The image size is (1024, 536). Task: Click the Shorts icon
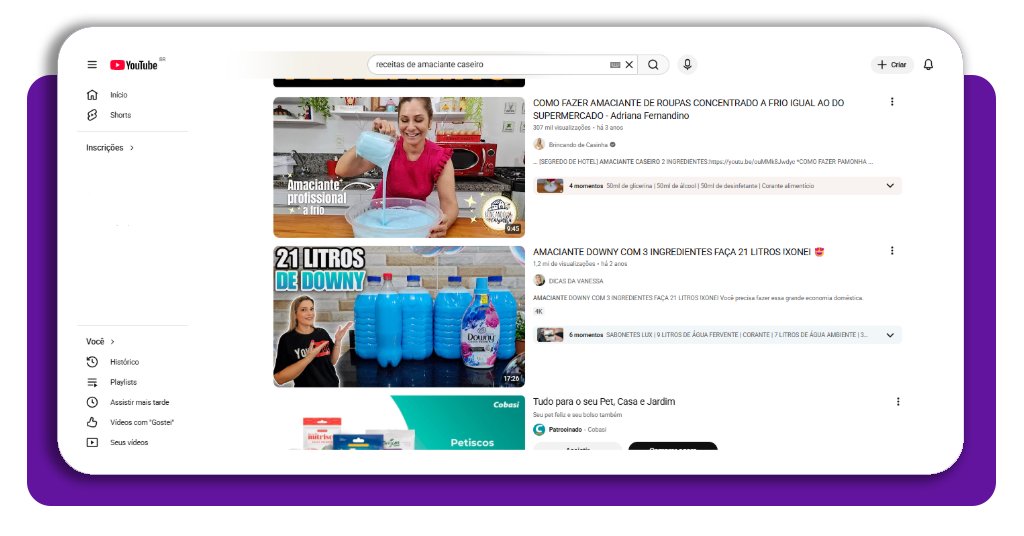pos(92,115)
